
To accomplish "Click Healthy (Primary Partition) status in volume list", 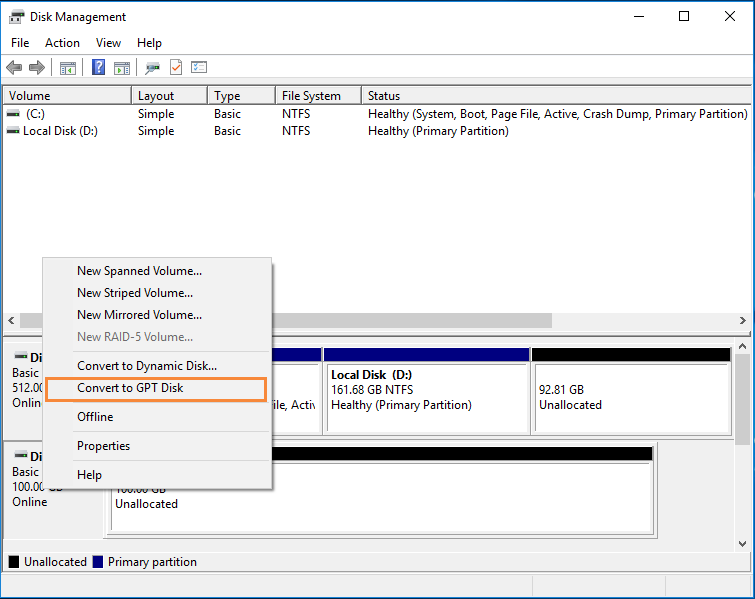I will coord(438,130).
